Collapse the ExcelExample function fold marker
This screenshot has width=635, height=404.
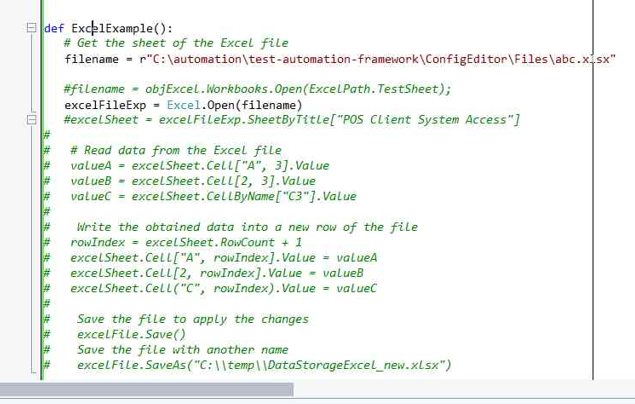[33, 28]
